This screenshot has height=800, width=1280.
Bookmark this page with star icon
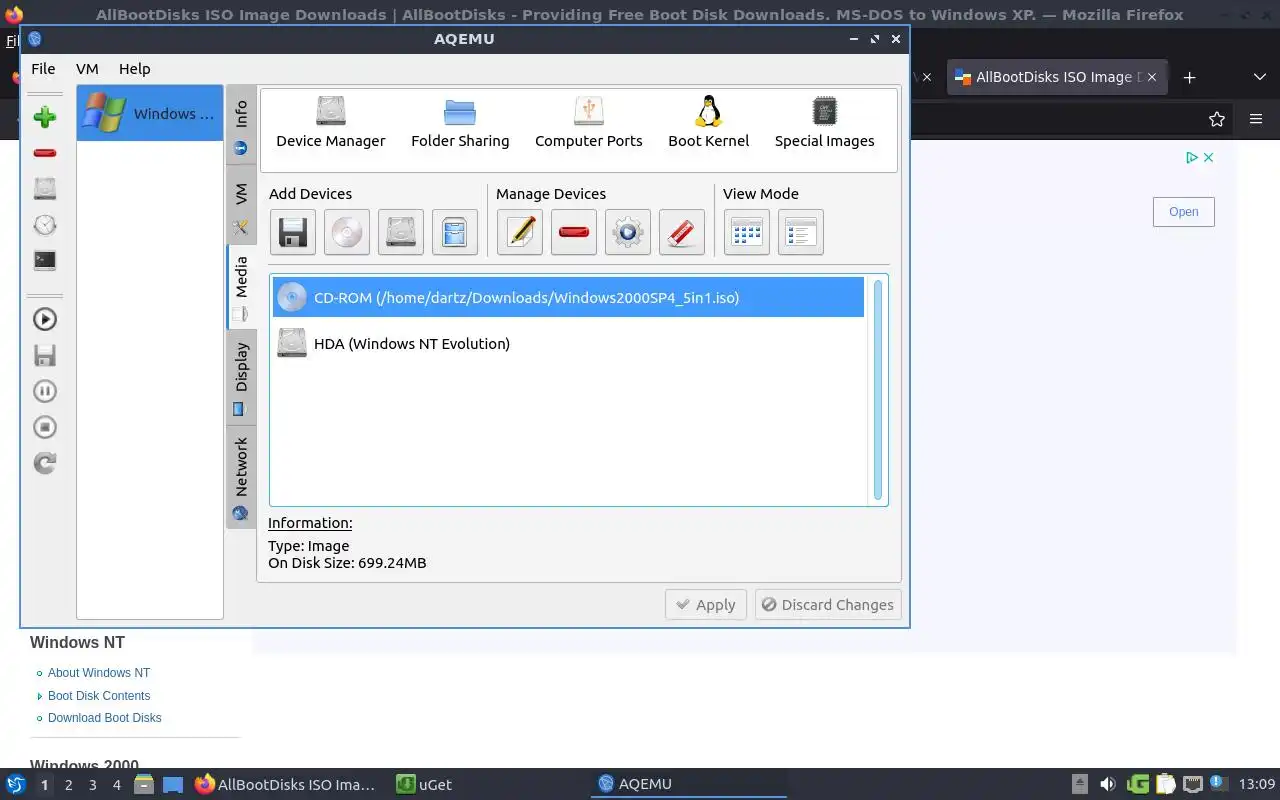pyautogui.click(x=1217, y=119)
